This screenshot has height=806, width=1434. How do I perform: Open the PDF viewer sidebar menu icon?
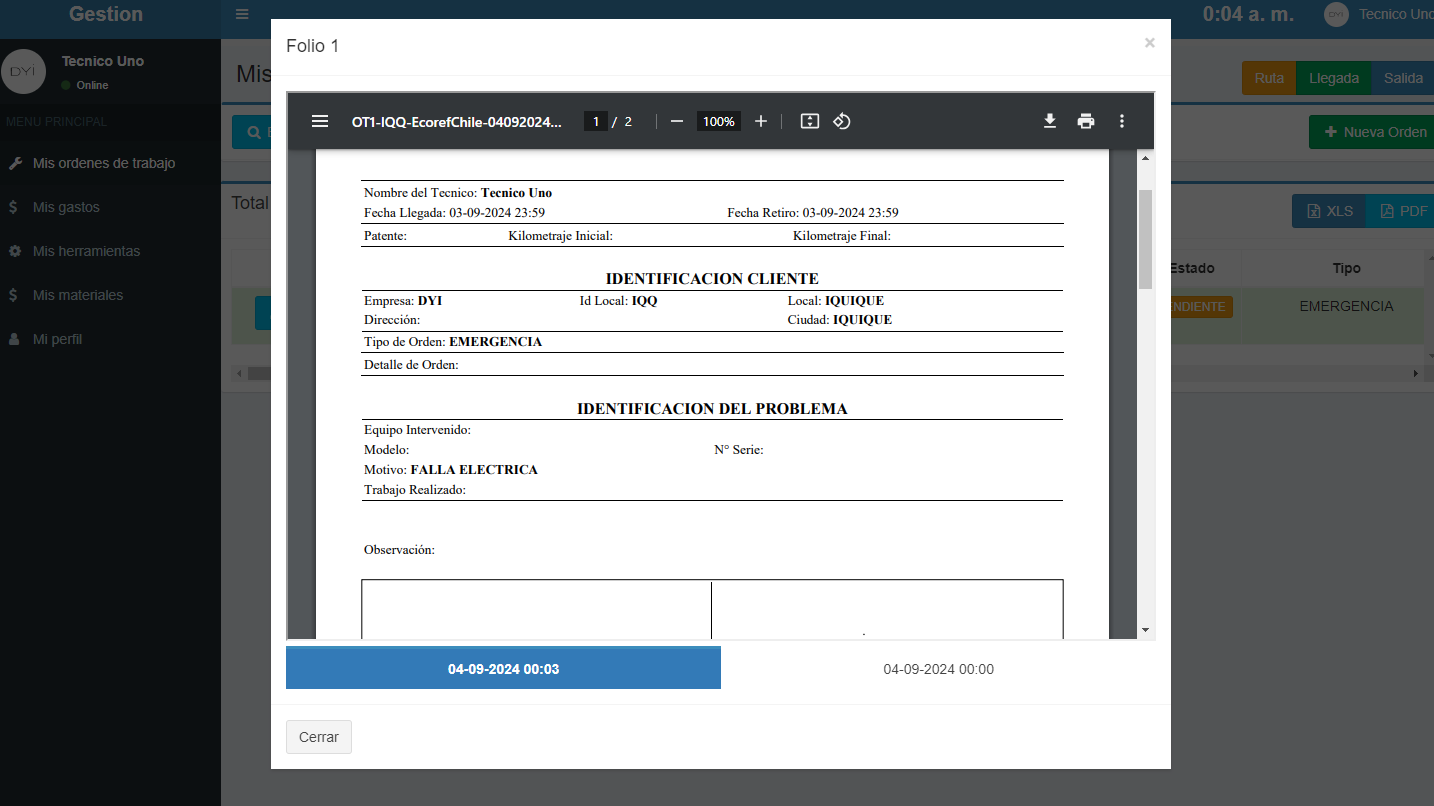coord(320,121)
